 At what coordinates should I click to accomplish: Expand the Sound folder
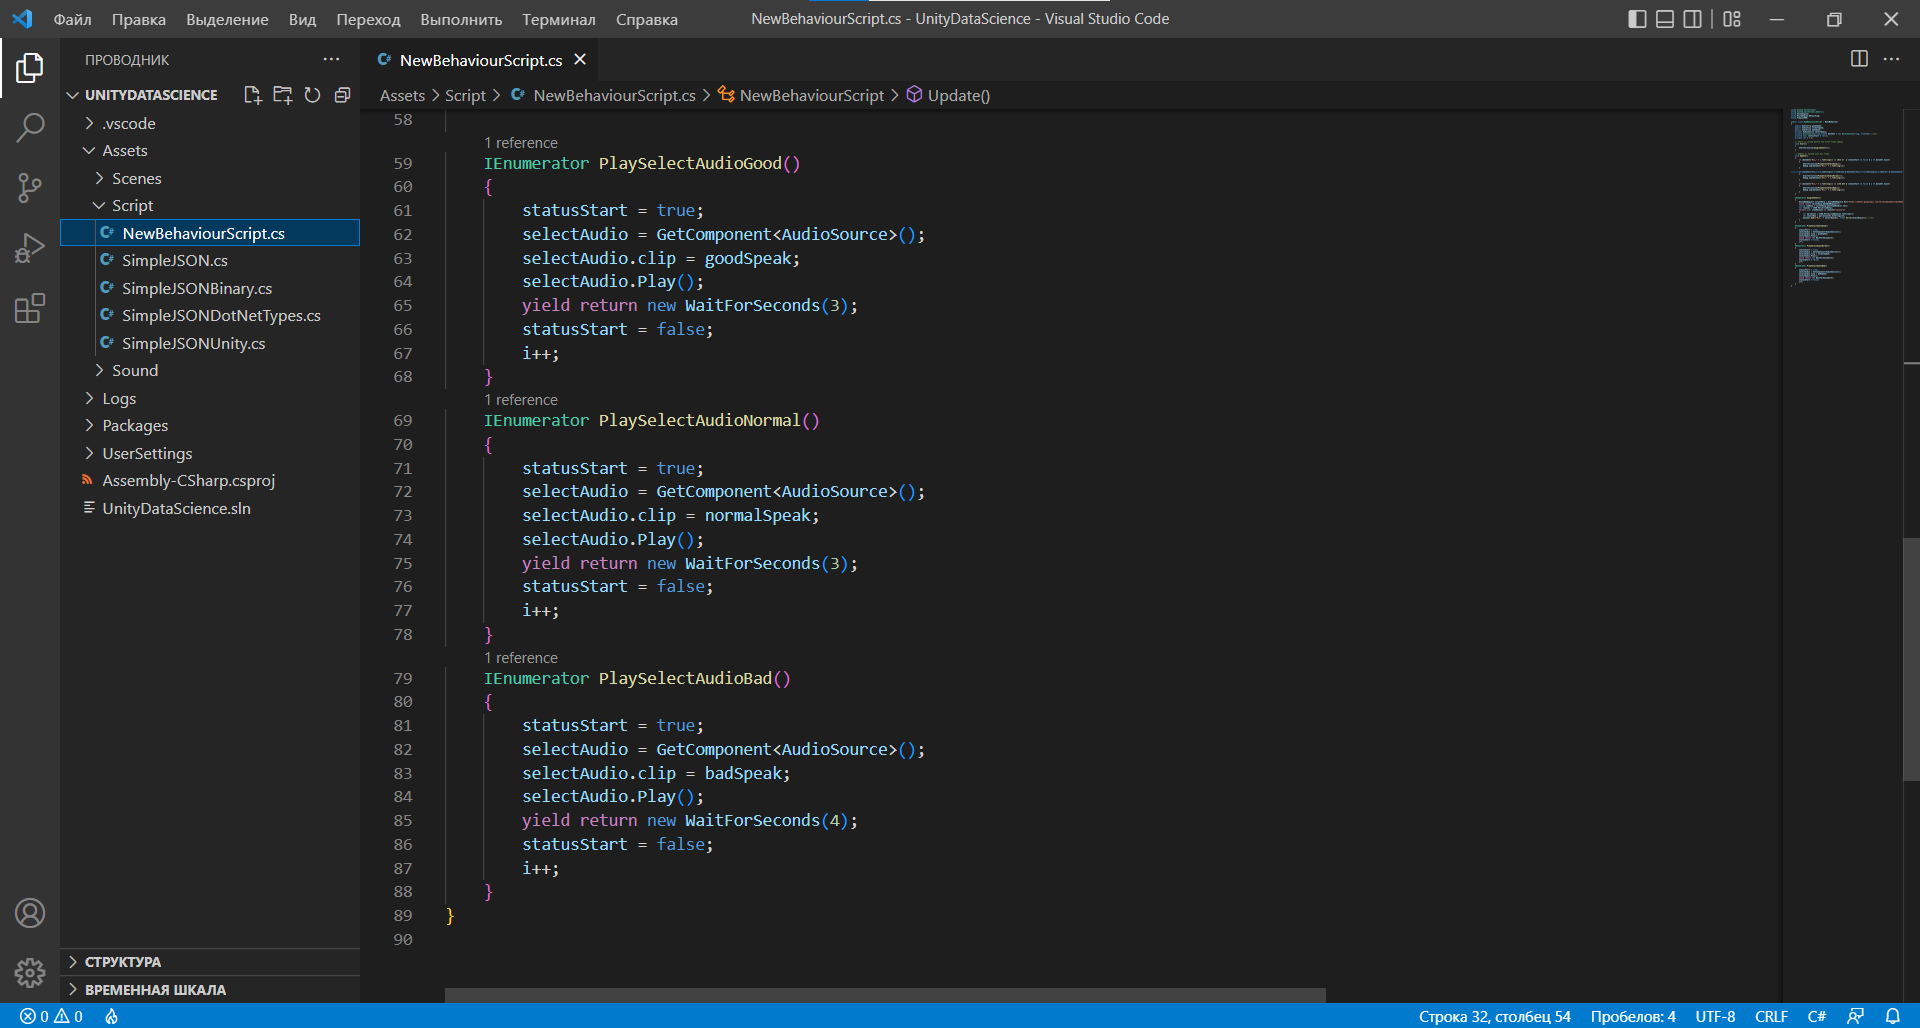[210, 370]
